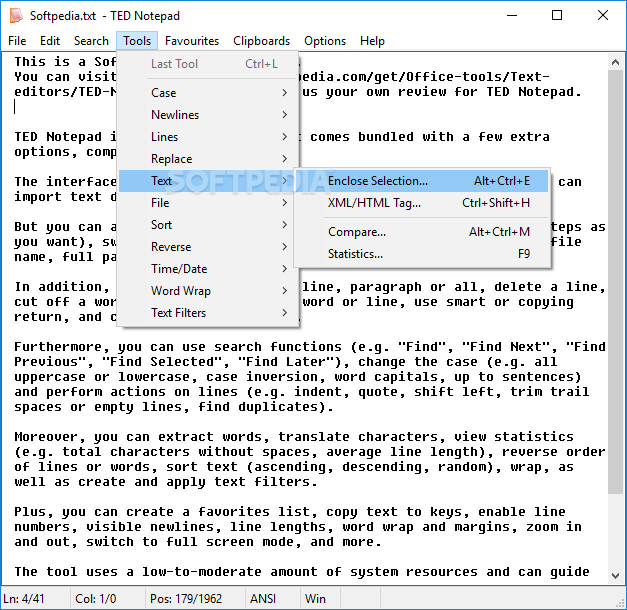The width and height of the screenshot is (627, 610).
Task: Select the highlighted Text submenu item
Action: (x=208, y=181)
